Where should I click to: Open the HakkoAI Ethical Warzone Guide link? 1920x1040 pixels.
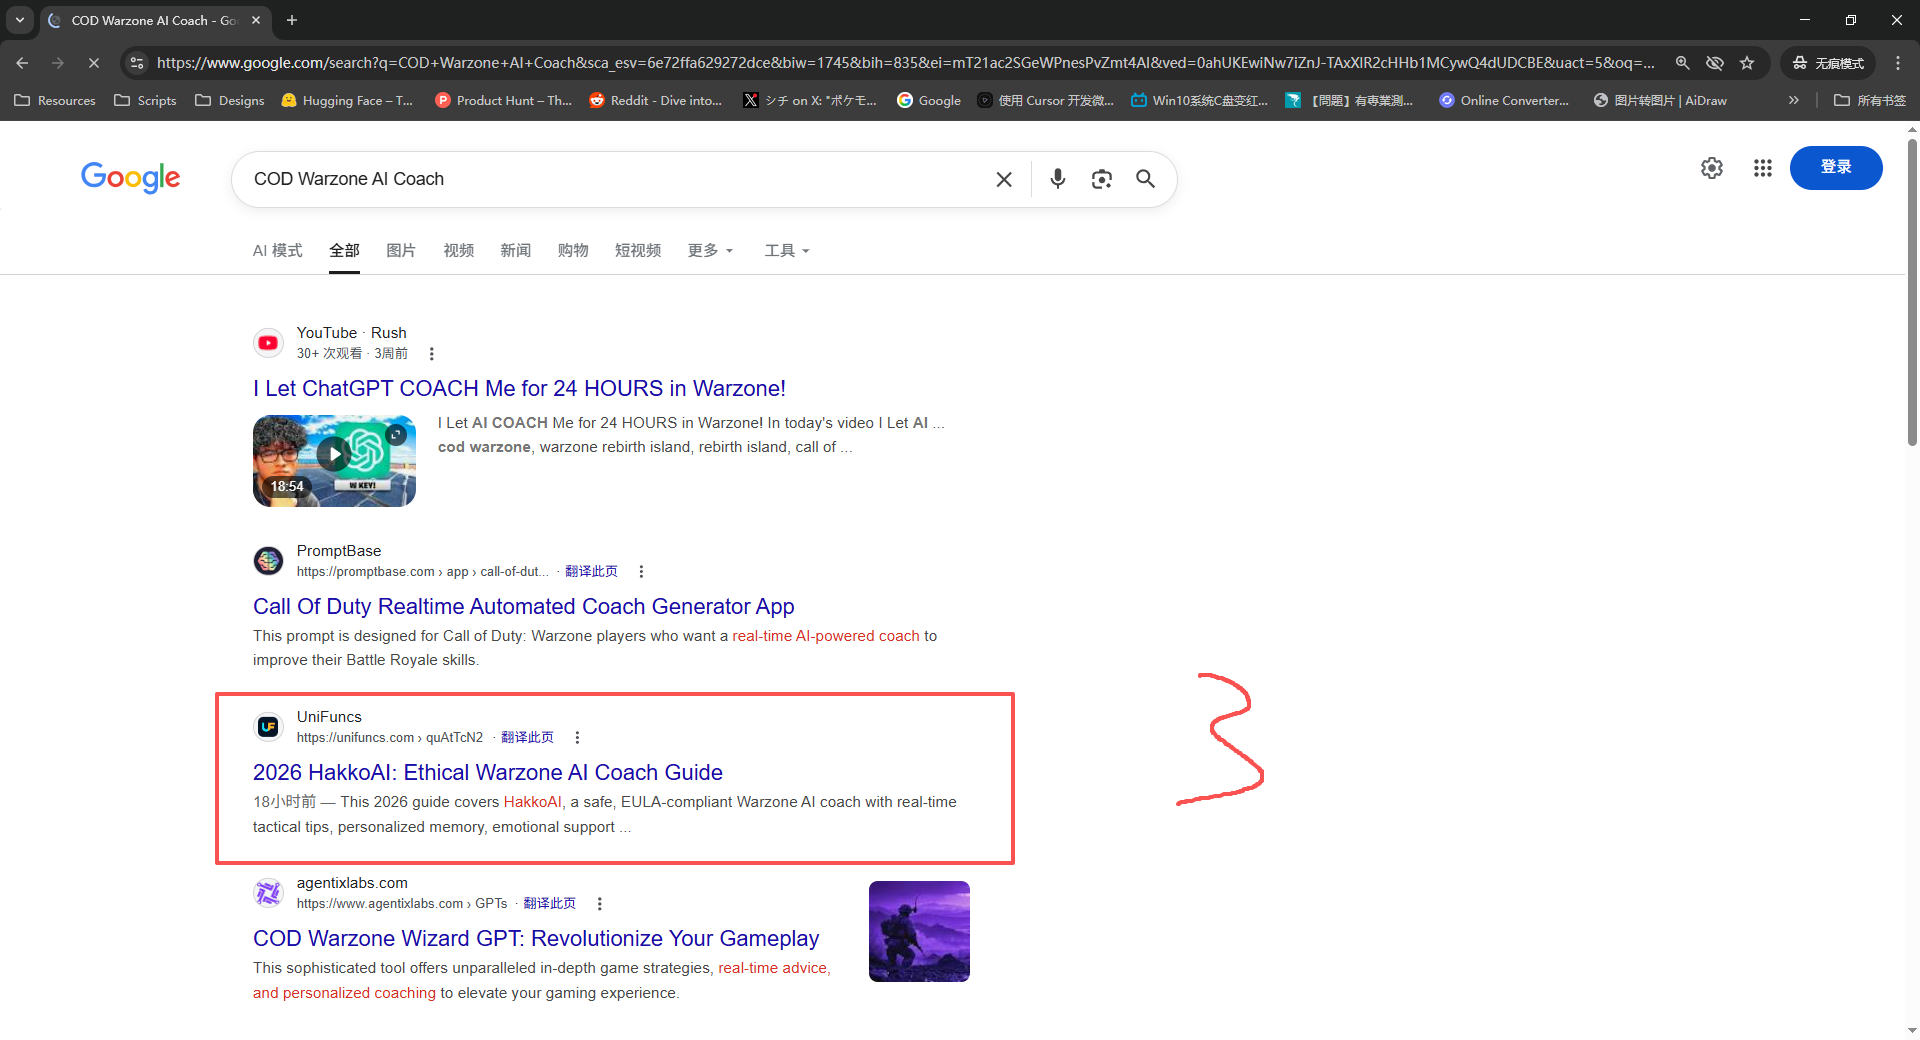click(x=487, y=772)
